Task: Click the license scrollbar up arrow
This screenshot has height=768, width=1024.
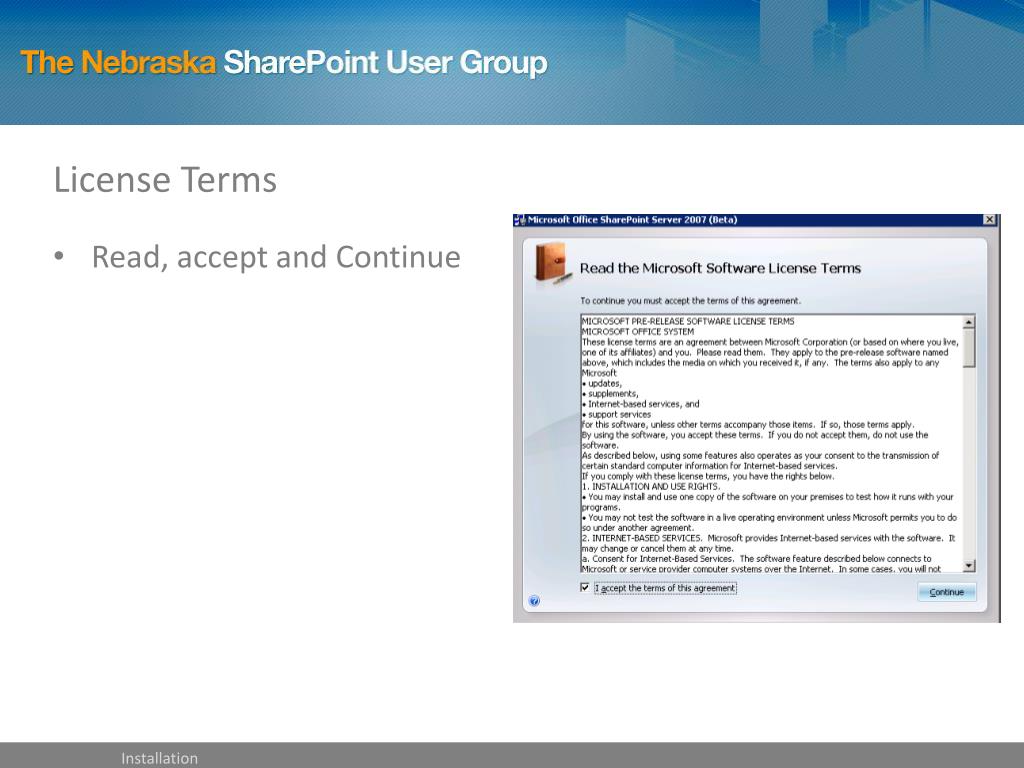Action: click(968, 321)
